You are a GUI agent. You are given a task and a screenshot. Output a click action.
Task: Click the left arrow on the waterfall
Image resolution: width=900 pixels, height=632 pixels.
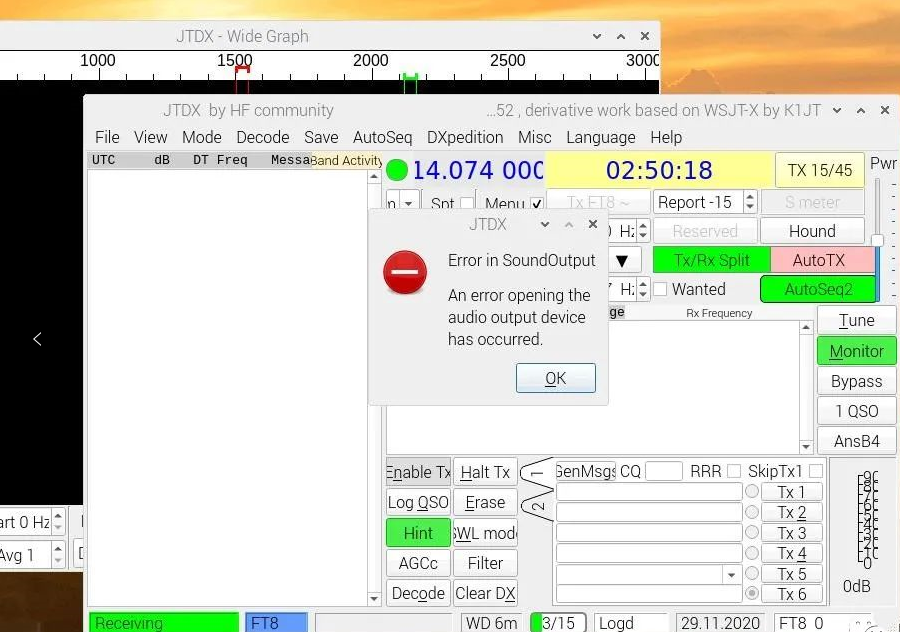coord(37,339)
